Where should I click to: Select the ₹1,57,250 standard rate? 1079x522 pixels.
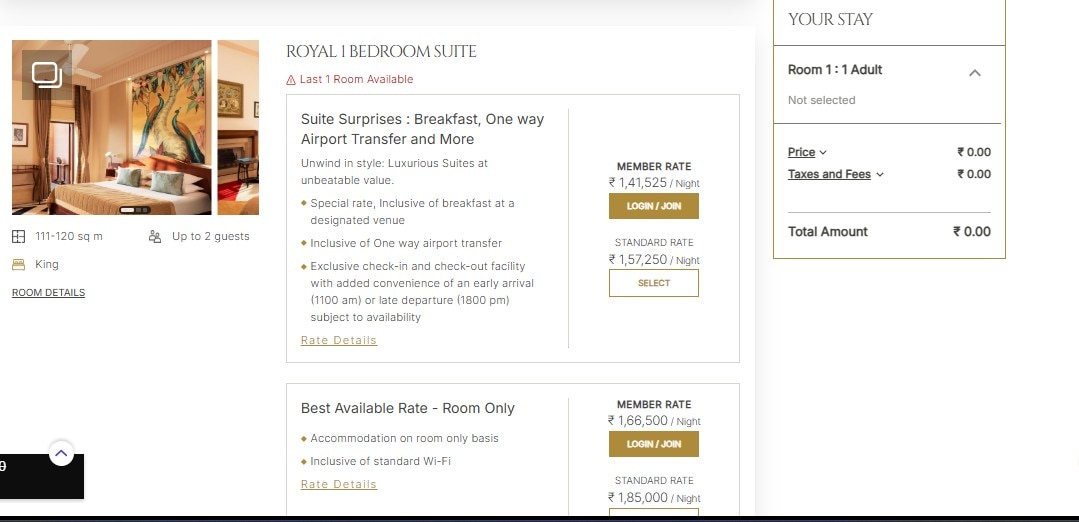tap(653, 283)
